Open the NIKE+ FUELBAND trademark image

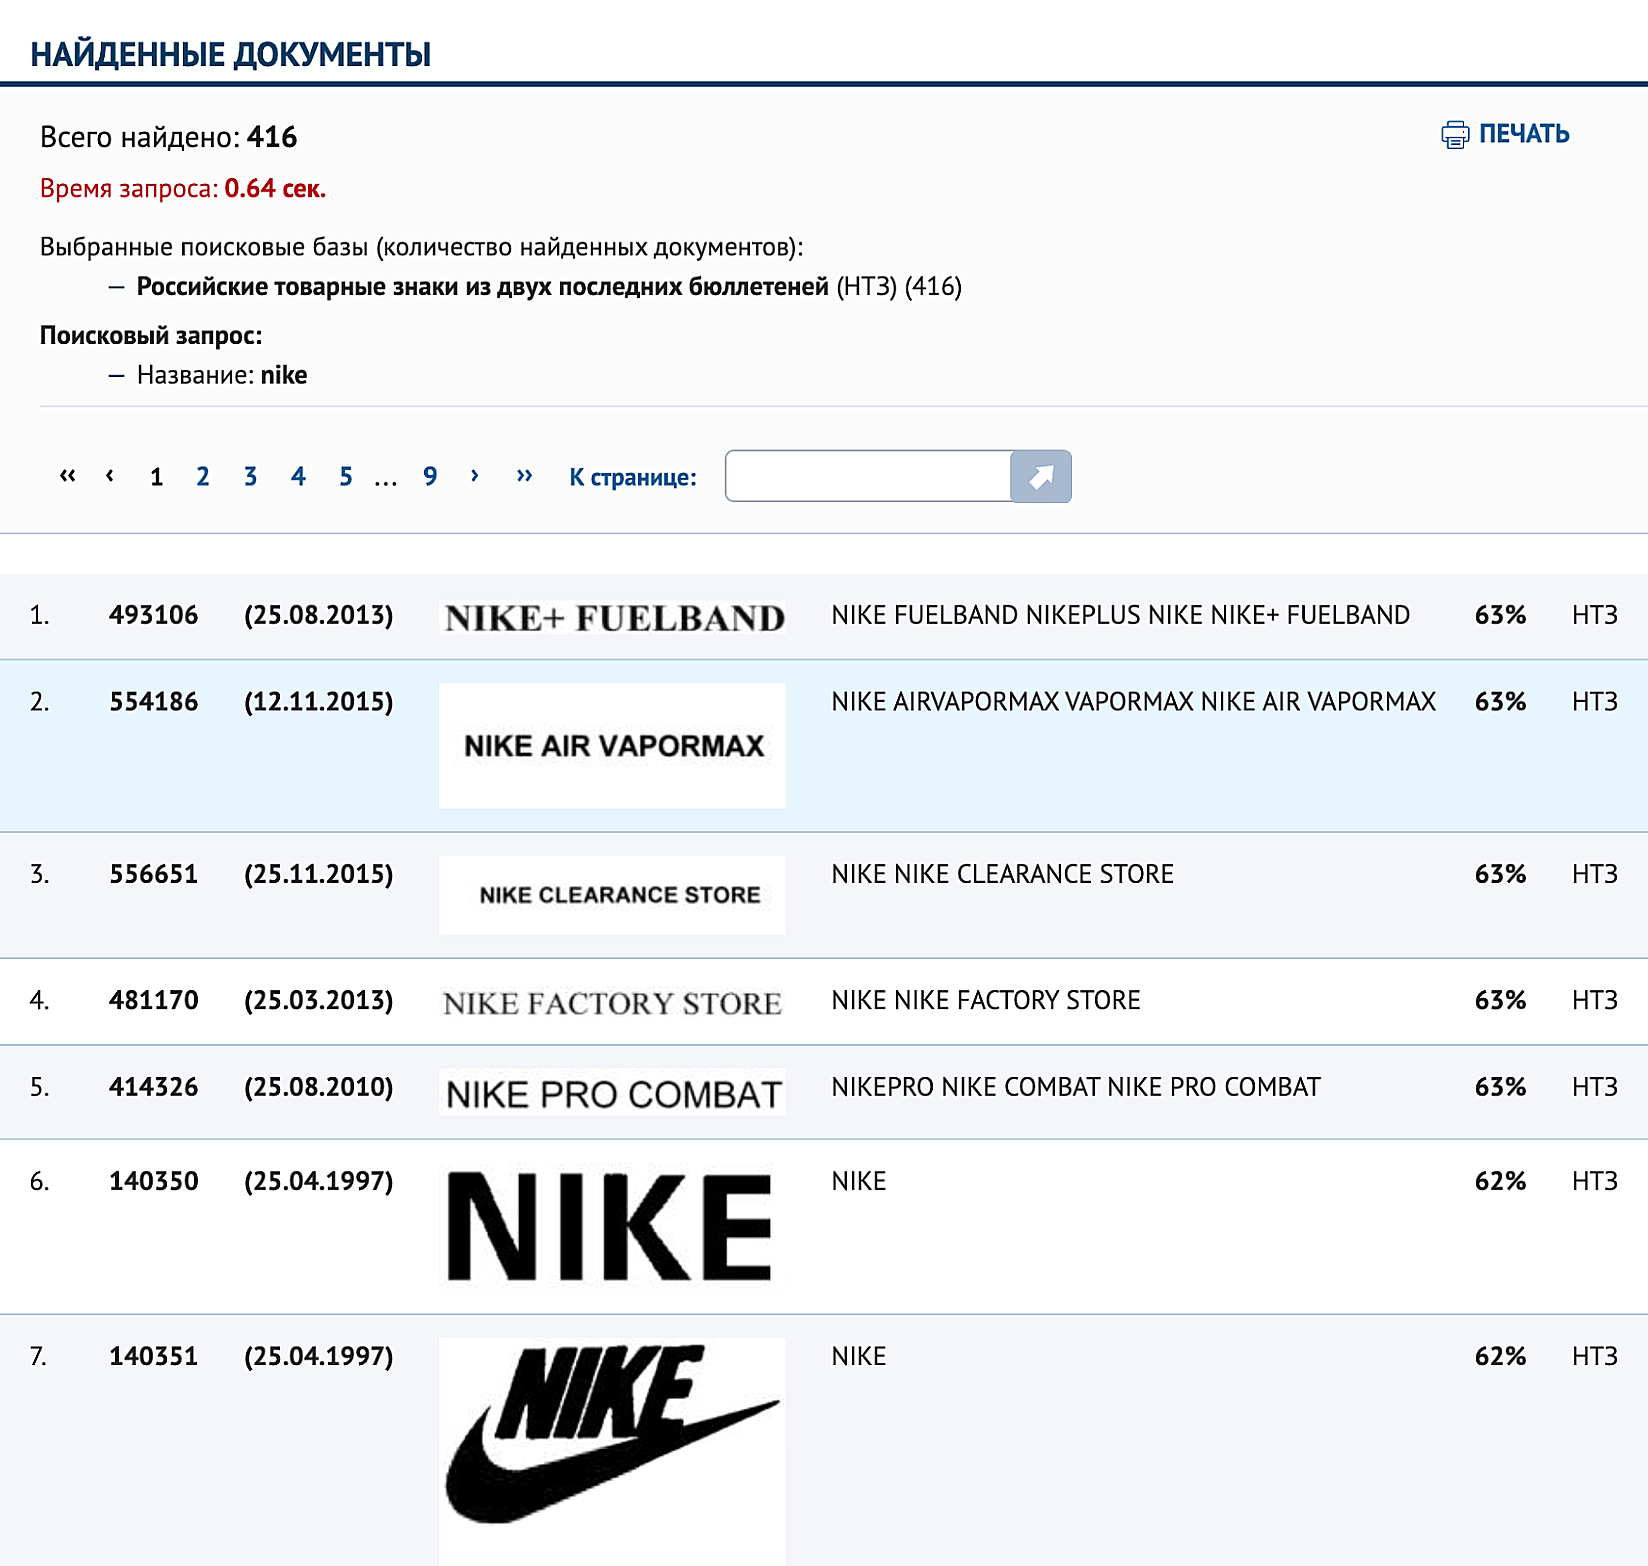coord(613,617)
